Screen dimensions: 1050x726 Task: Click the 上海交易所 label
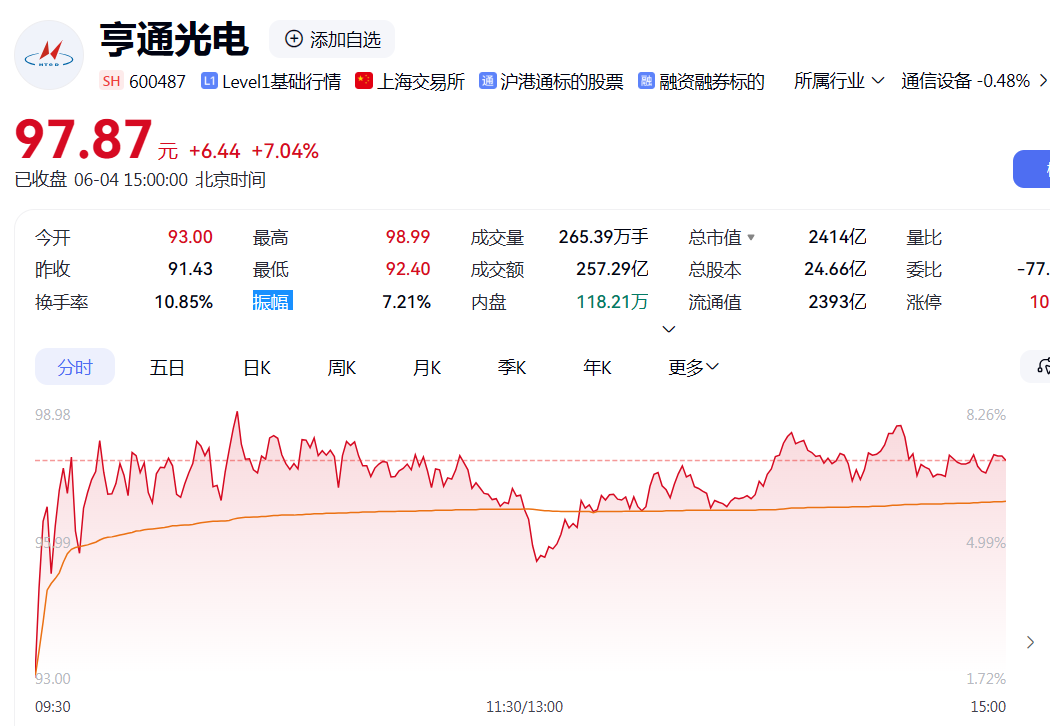[421, 82]
